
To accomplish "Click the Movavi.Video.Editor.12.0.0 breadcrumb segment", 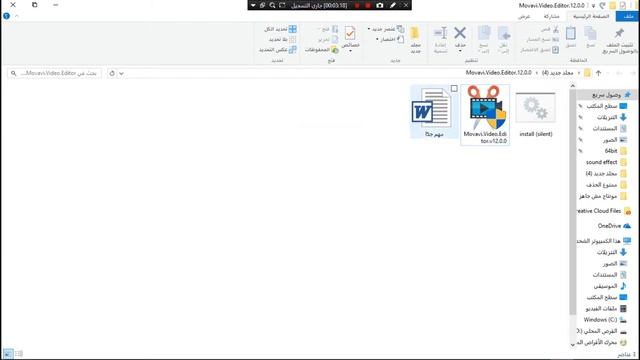I will (498, 73).
